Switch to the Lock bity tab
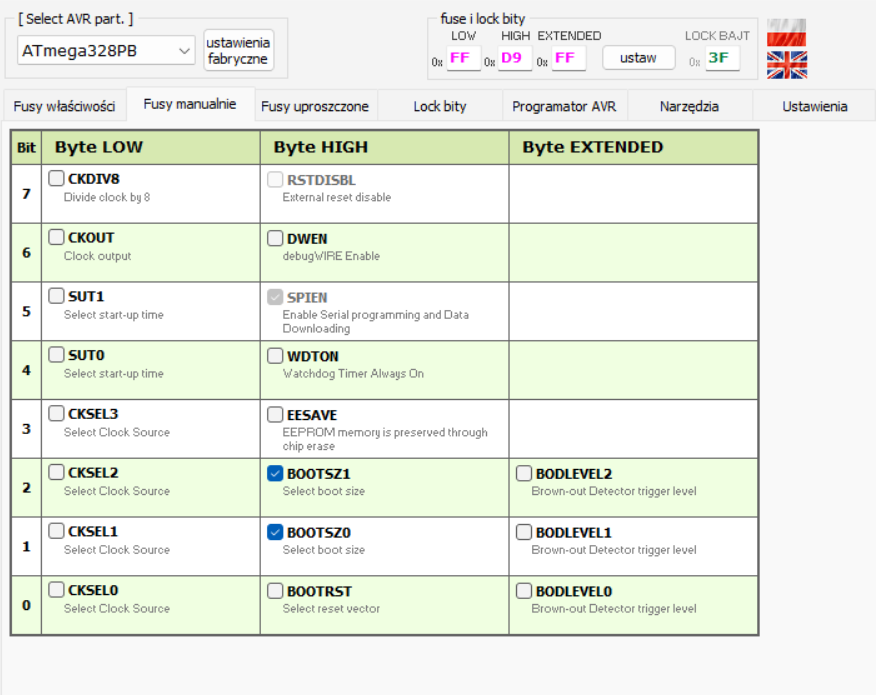The height and width of the screenshot is (695, 876). coord(440,106)
